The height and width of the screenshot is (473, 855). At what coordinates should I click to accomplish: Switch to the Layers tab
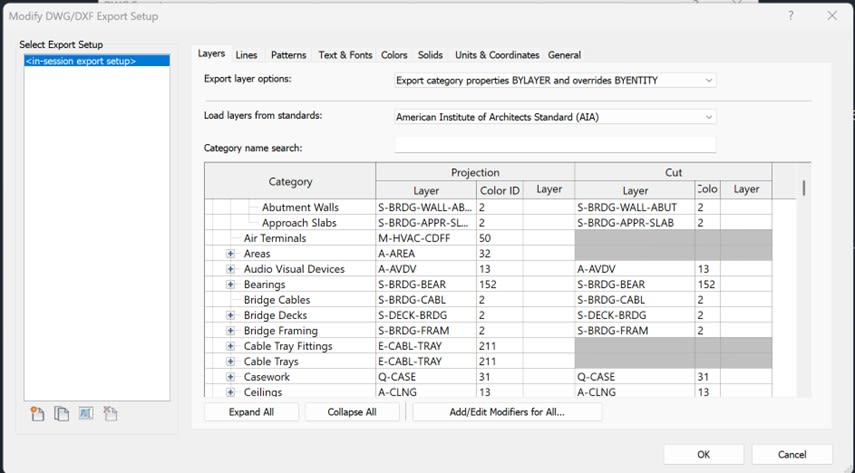[x=211, y=53]
